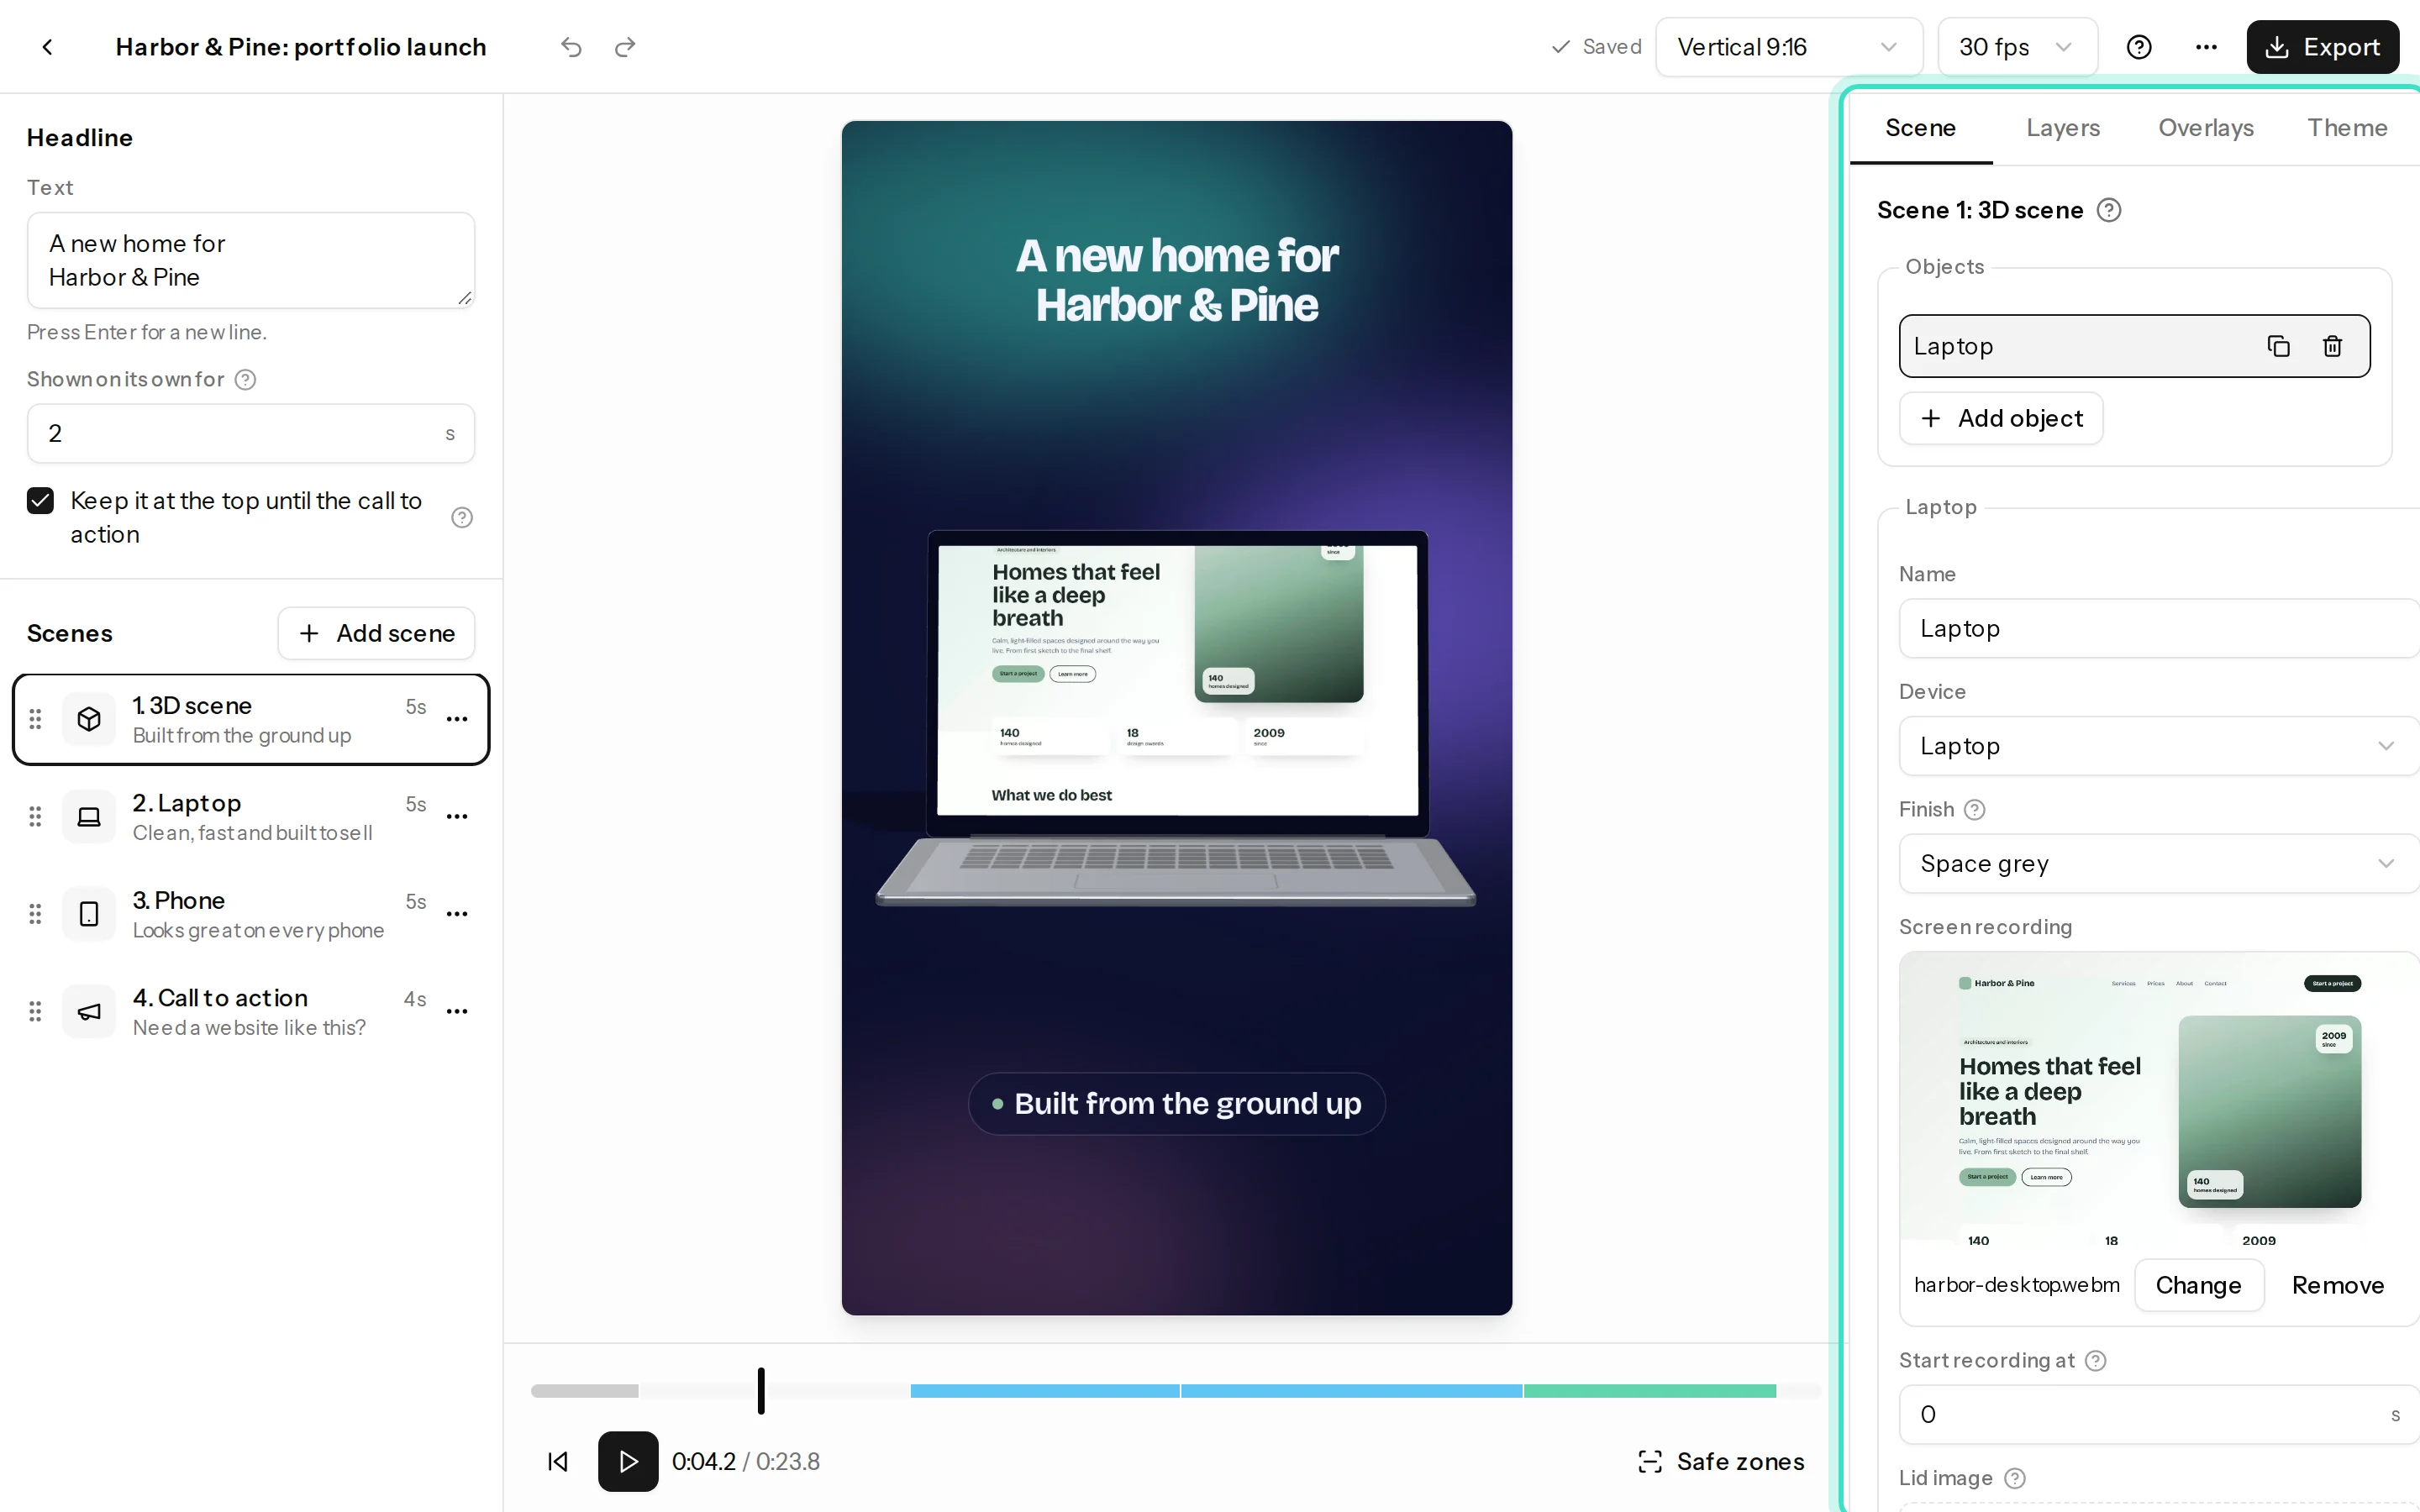Image resolution: width=2420 pixels, height=1512 pixels.
Task: Open the Device dropdown showing Laptop
Action: (2159, 746)
